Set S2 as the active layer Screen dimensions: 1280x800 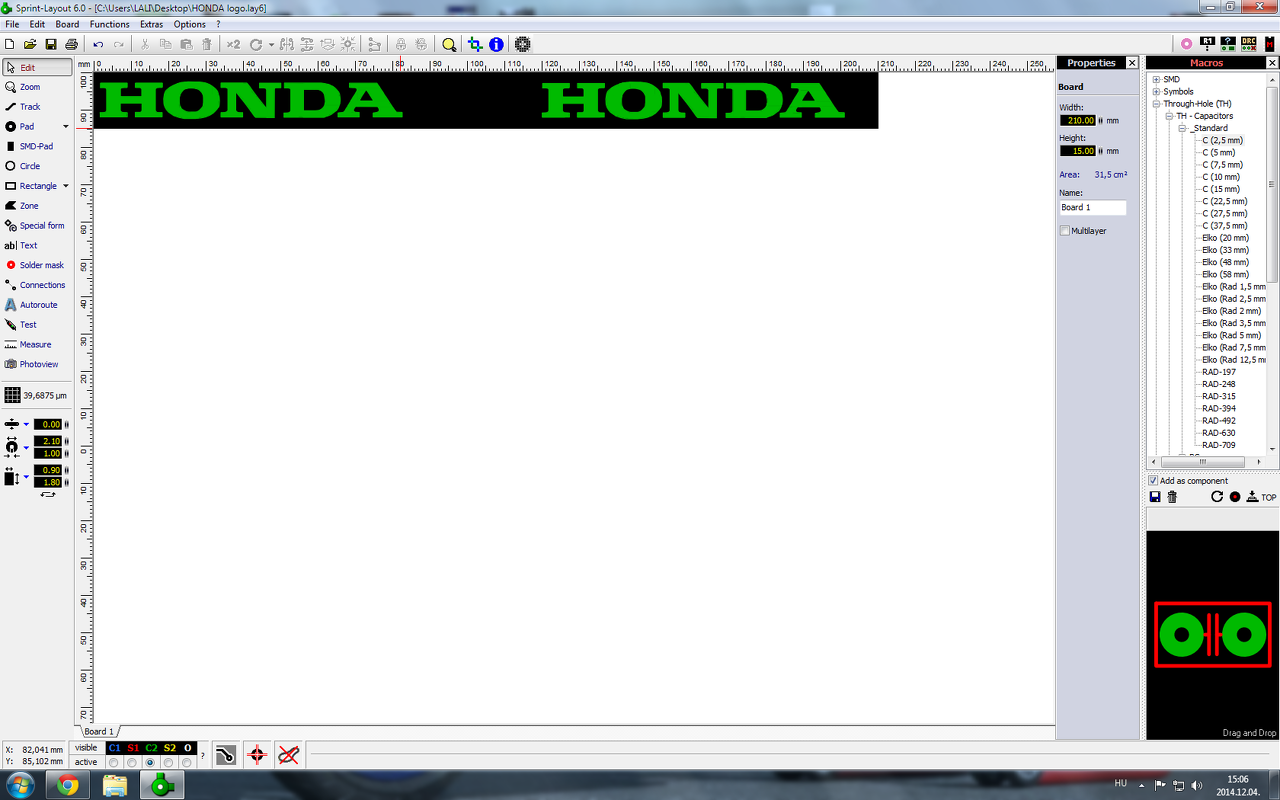169,763
